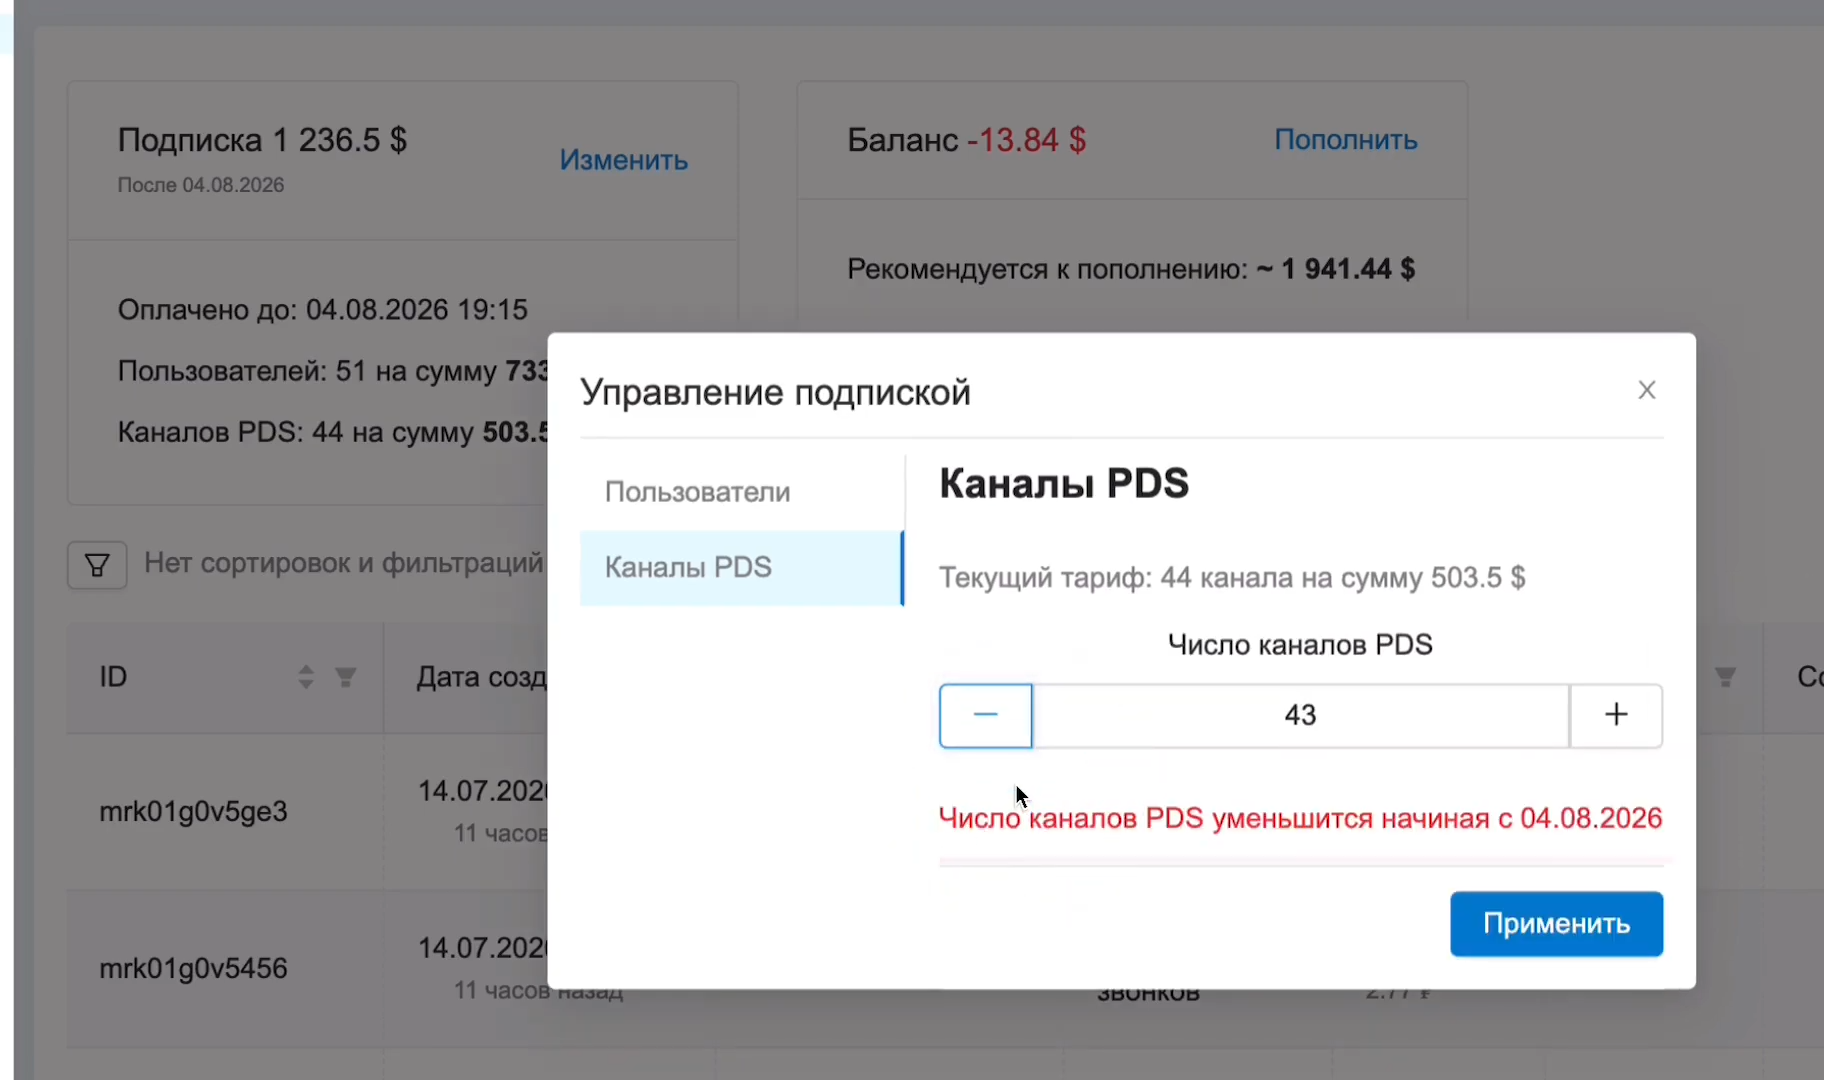Click the Дата созд column header
The image size is (1824, 1080).
tap(482, 677)
